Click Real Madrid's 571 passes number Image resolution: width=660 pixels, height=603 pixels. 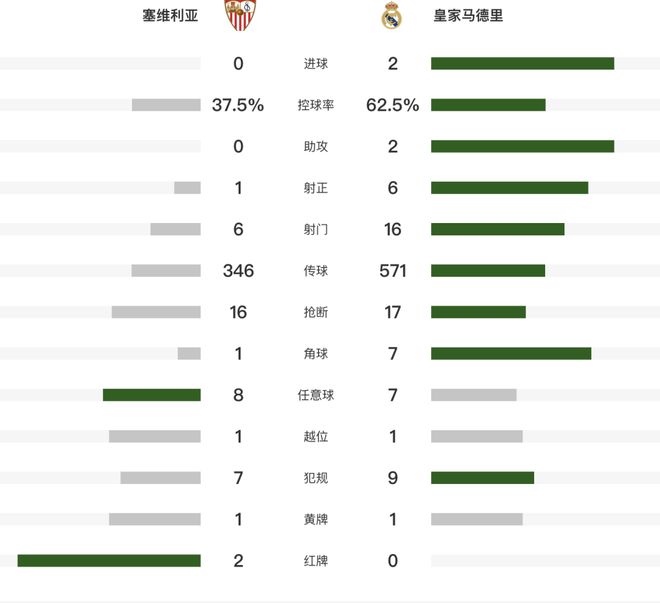(392, 271)
